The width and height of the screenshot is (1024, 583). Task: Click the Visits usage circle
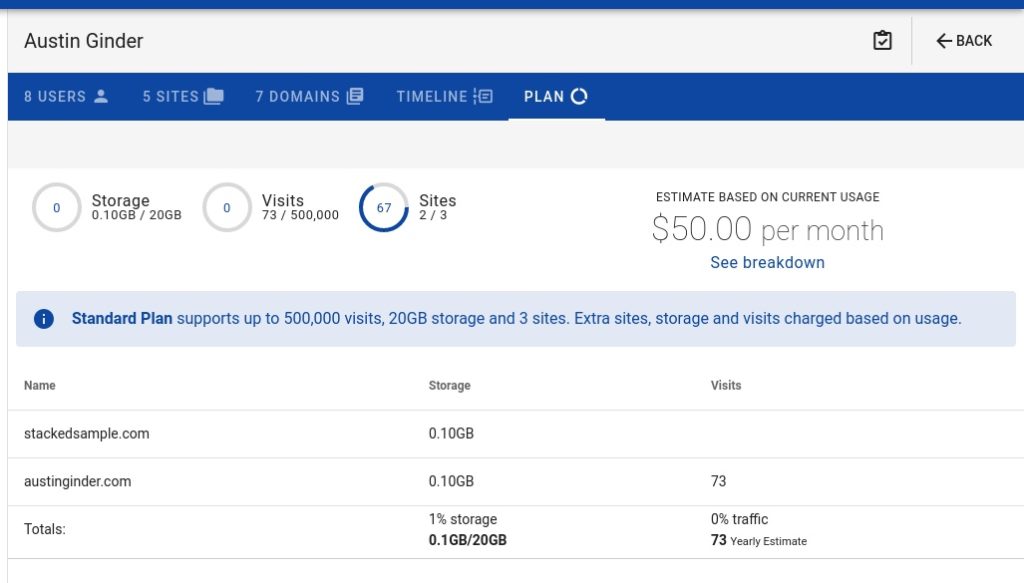tap(227, 208)
